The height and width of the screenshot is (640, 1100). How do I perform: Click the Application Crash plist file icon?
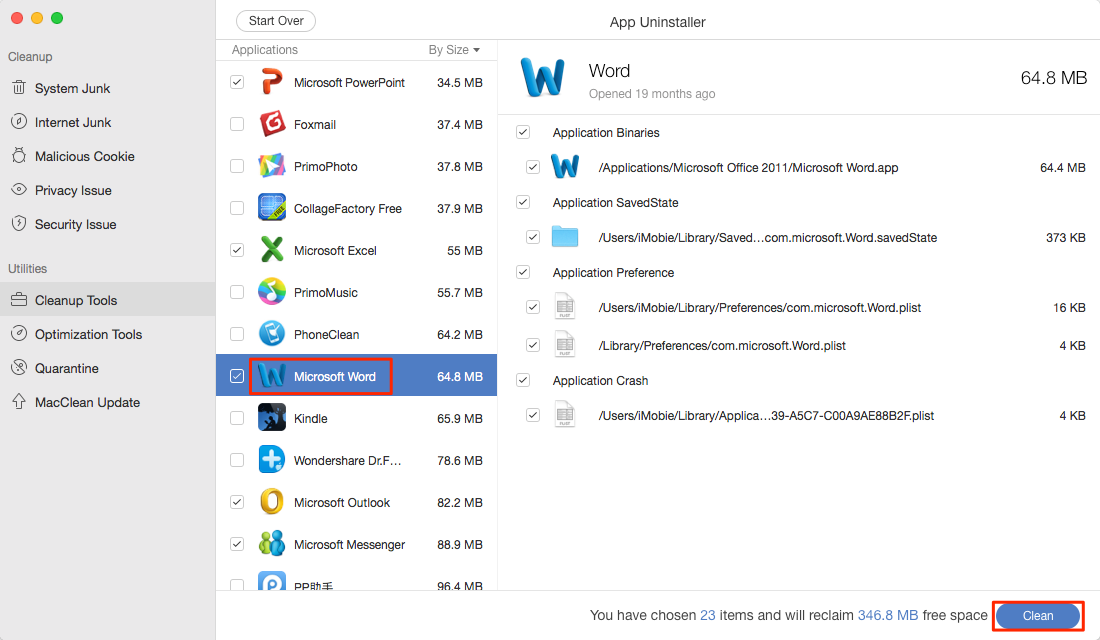coord(565,415)
